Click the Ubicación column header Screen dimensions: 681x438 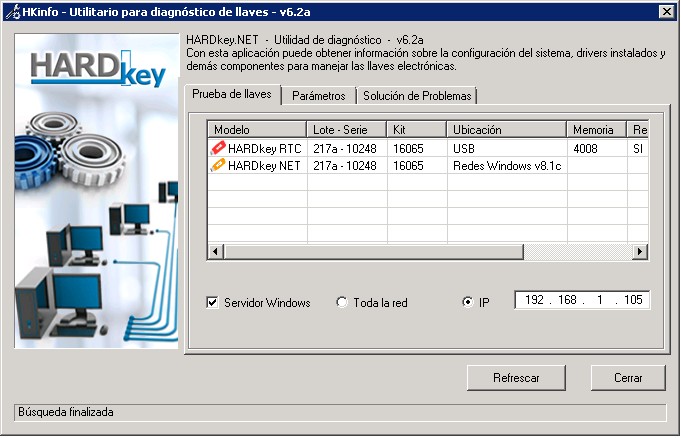pos(506,129)
